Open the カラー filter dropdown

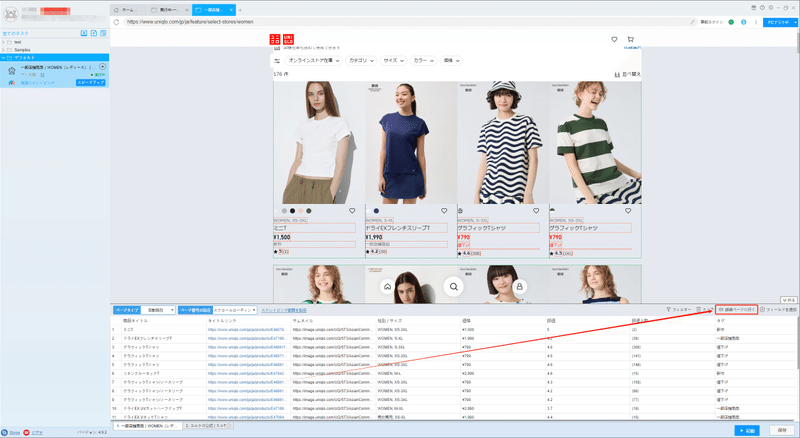click(x=423, y=60)
